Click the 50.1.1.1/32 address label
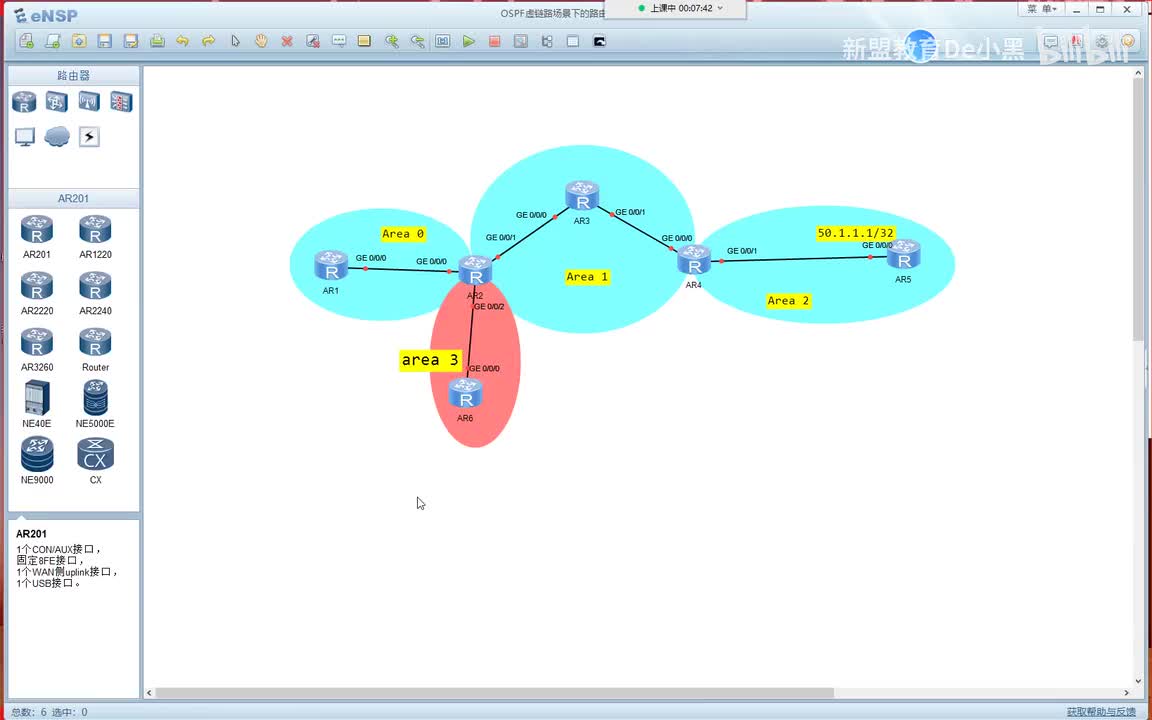The height and width of the screenshot is (720, 1152). pyautogui.click(x=855, y=233)
